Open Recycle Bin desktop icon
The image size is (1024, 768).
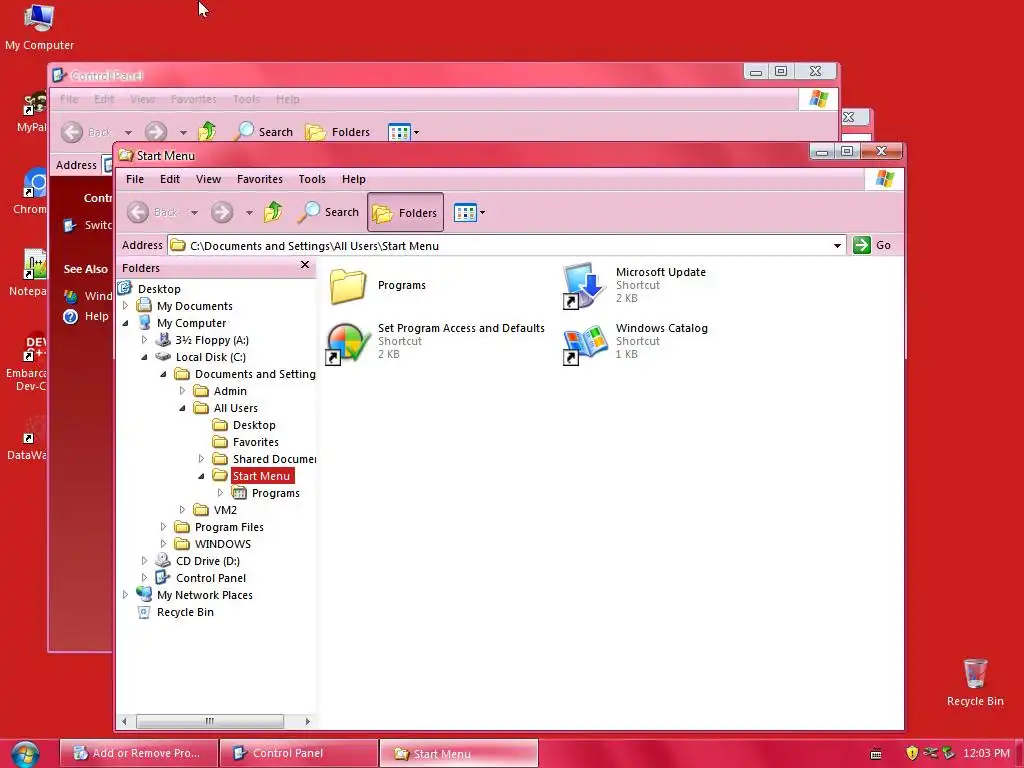point(975,683)
